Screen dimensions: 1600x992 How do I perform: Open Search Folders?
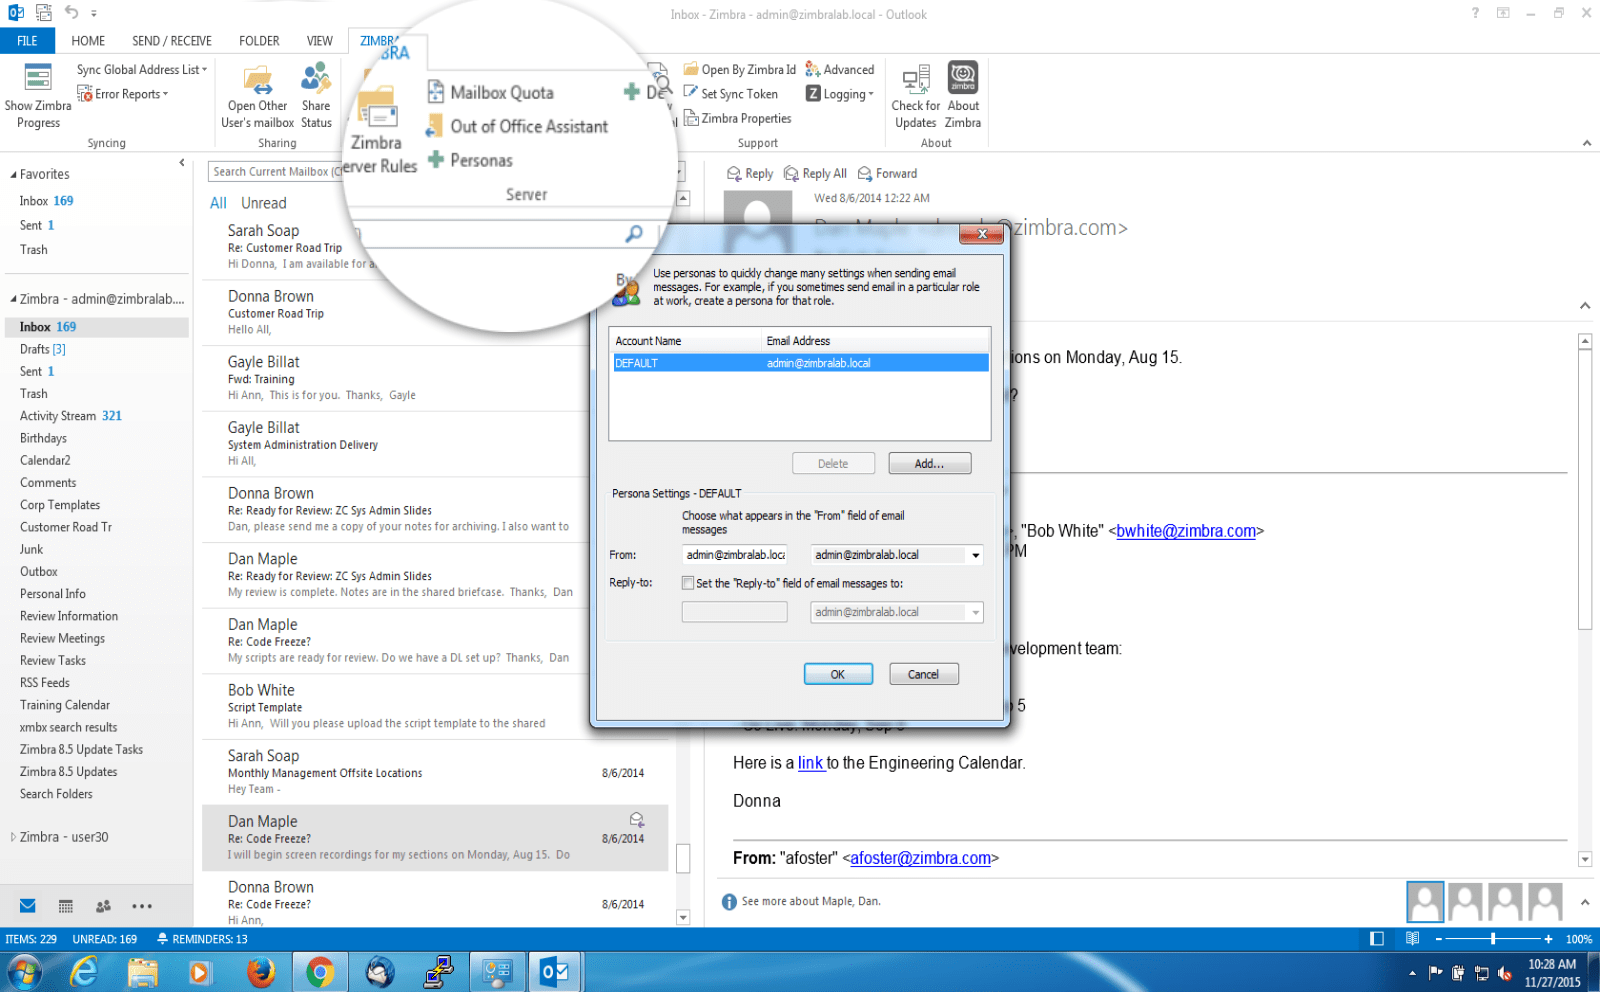click(x=56, y=794)
